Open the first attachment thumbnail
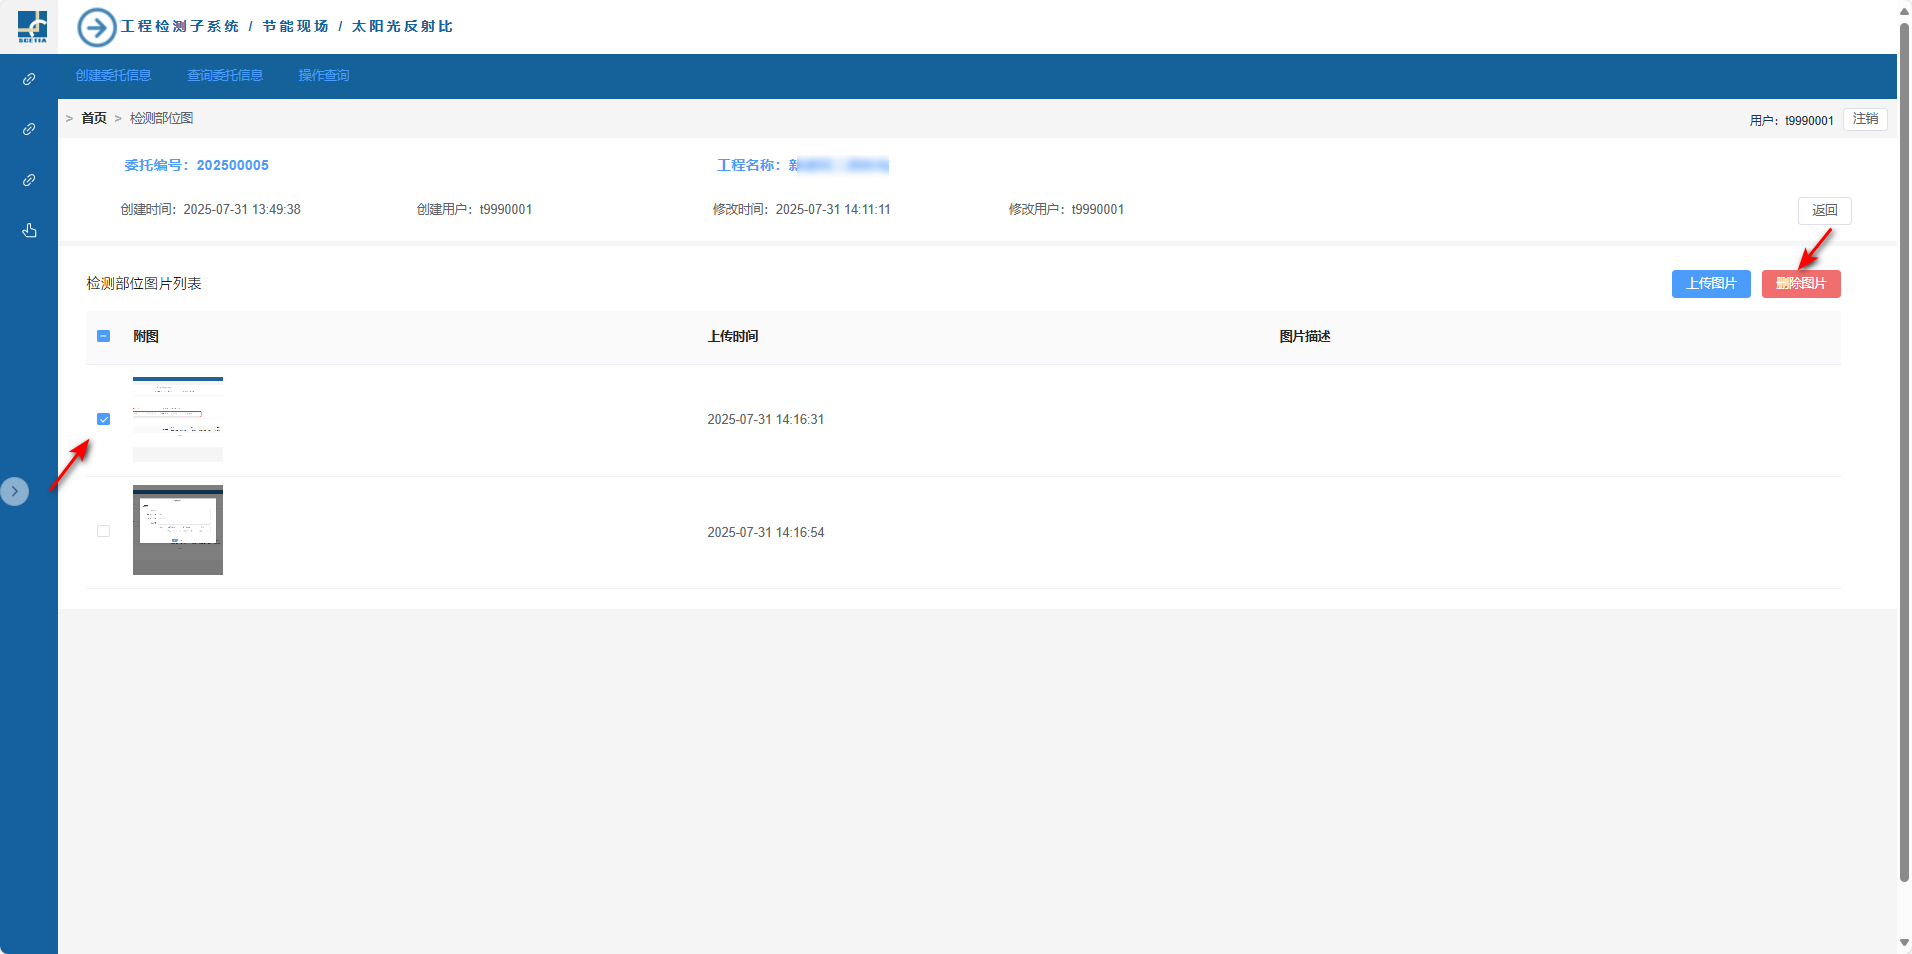This screenshot has width=1912, height=954. tap(178, 419)
